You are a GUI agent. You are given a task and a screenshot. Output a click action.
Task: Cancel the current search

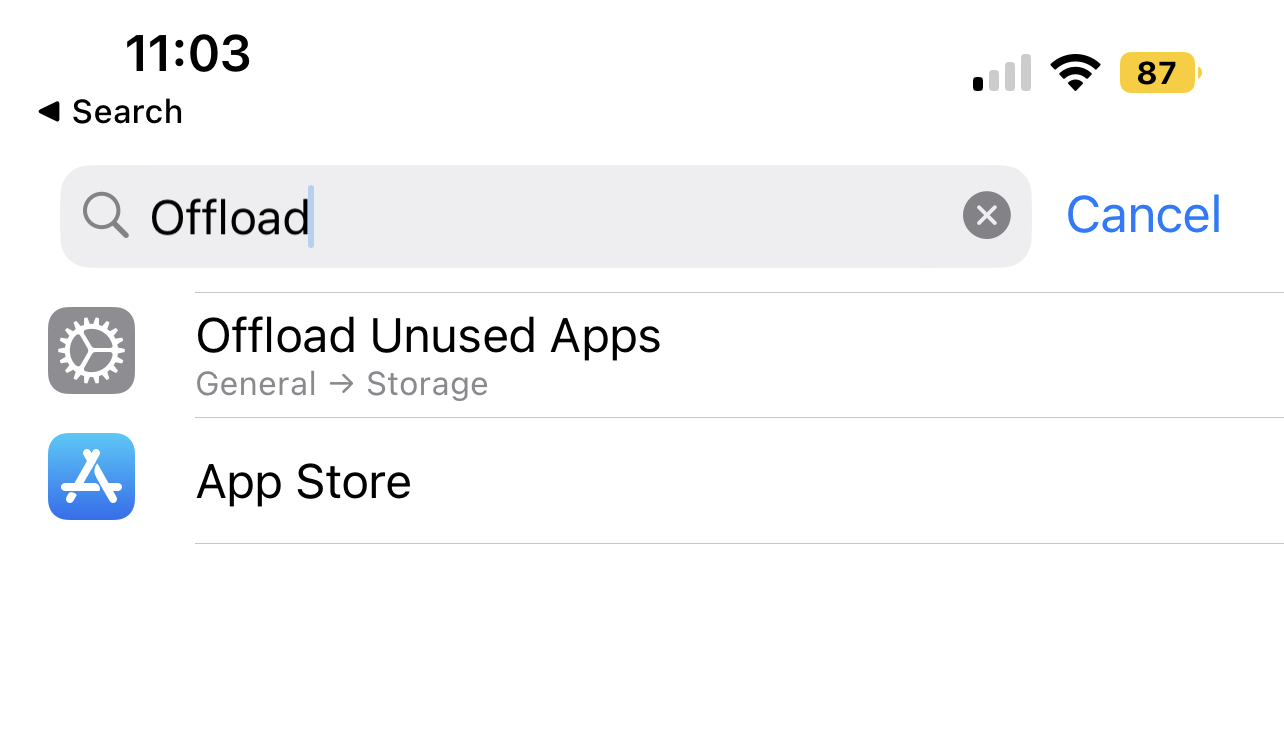tap(1144, 214)
